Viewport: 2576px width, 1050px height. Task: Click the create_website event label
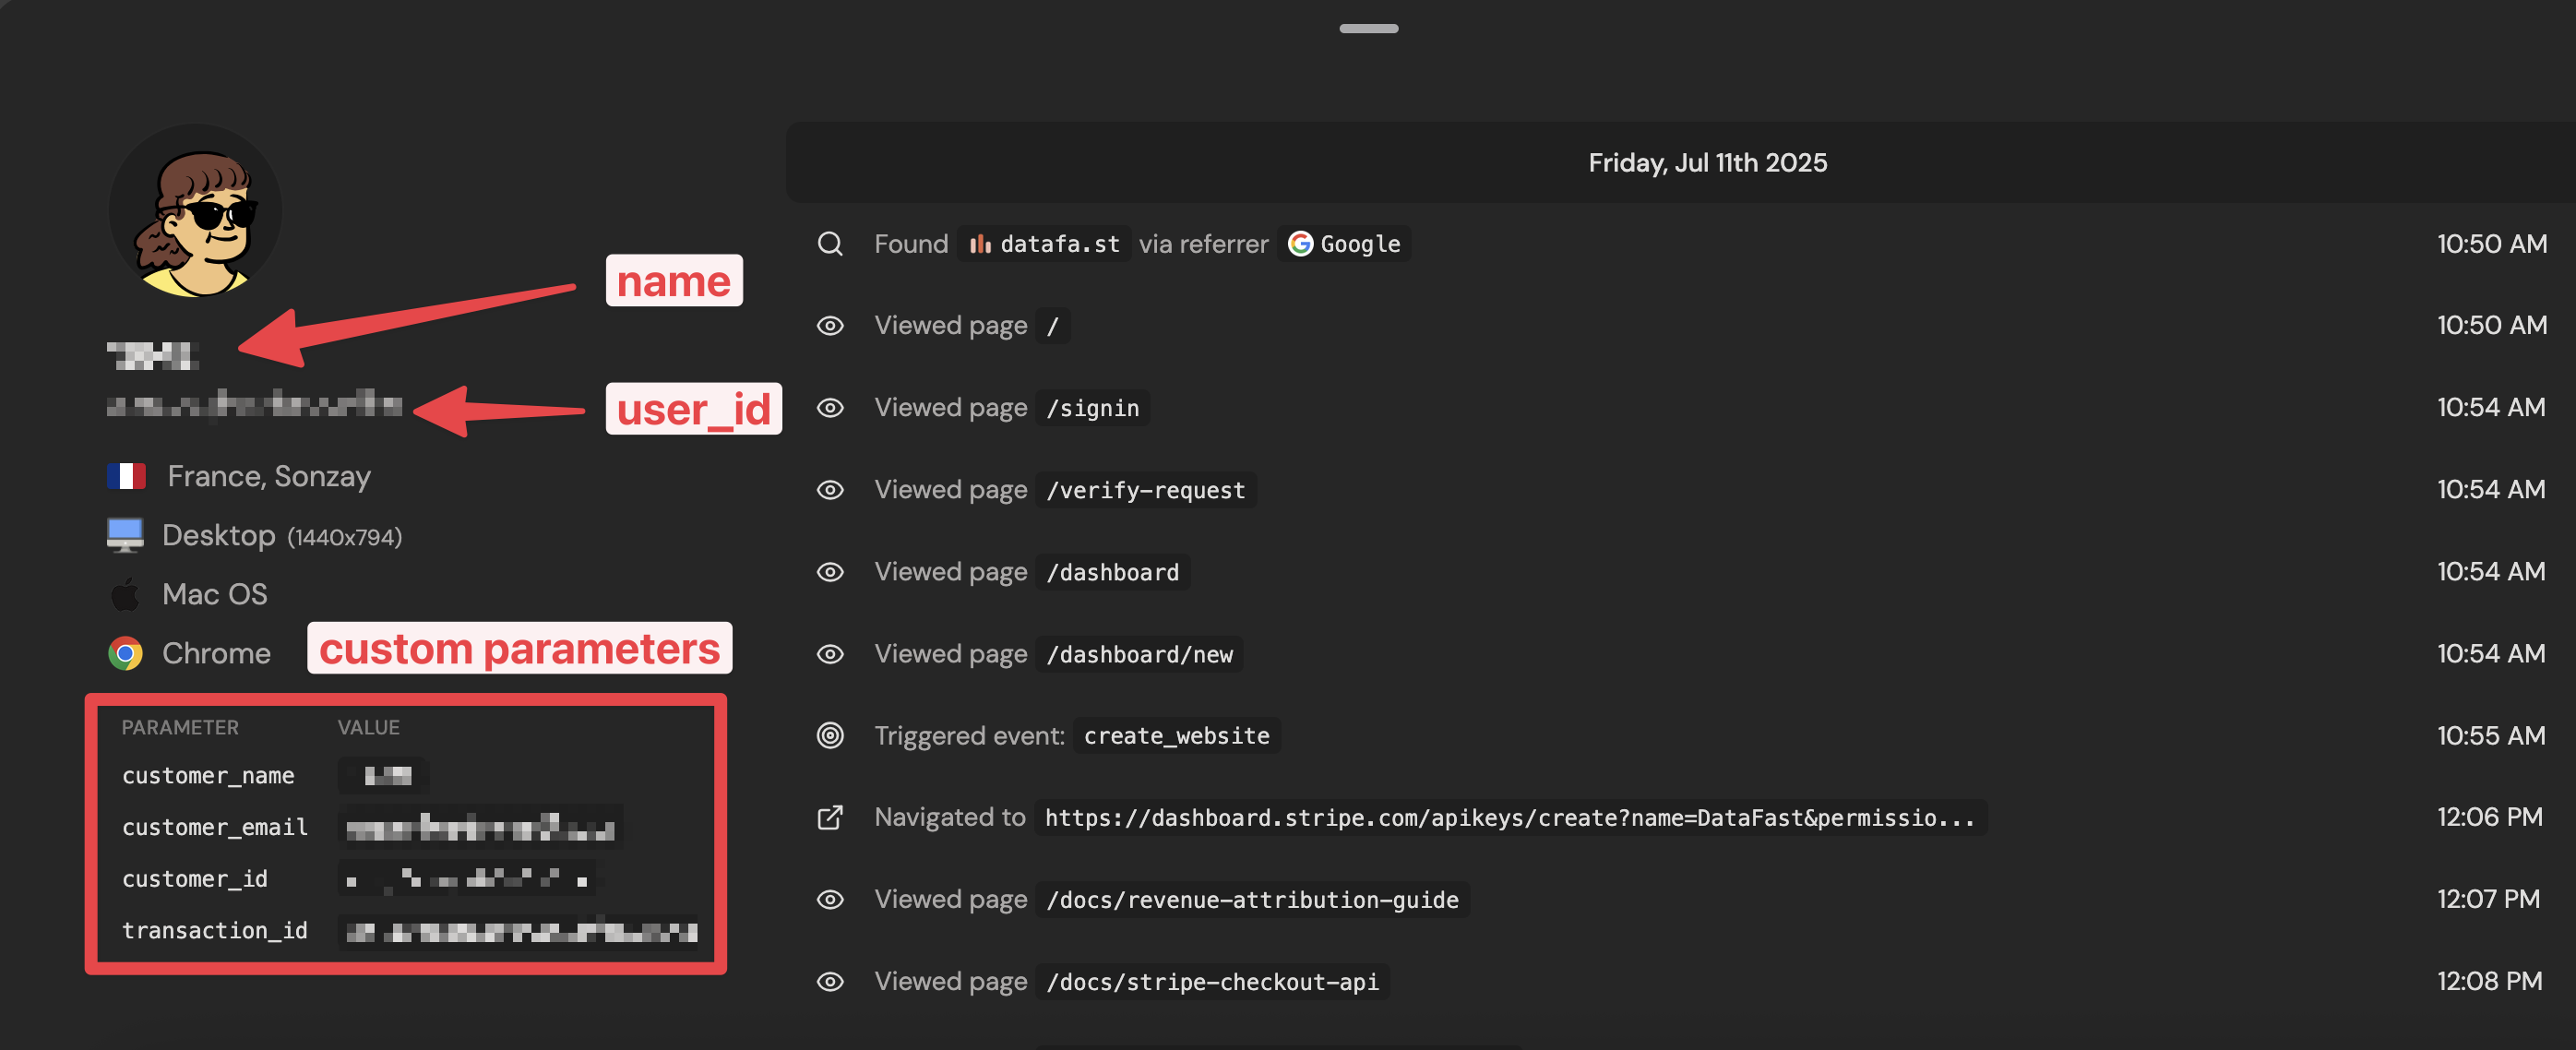click(x=1176, y=736)
